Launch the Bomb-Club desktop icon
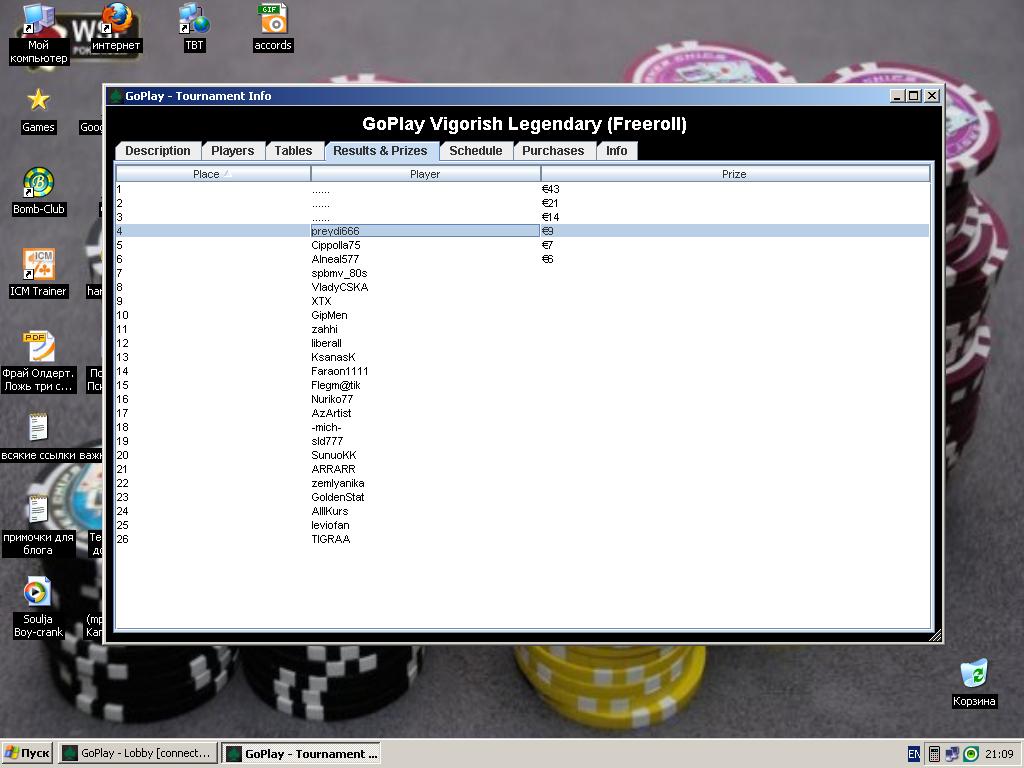This screenshot has height=768, width=1024. 38,183
